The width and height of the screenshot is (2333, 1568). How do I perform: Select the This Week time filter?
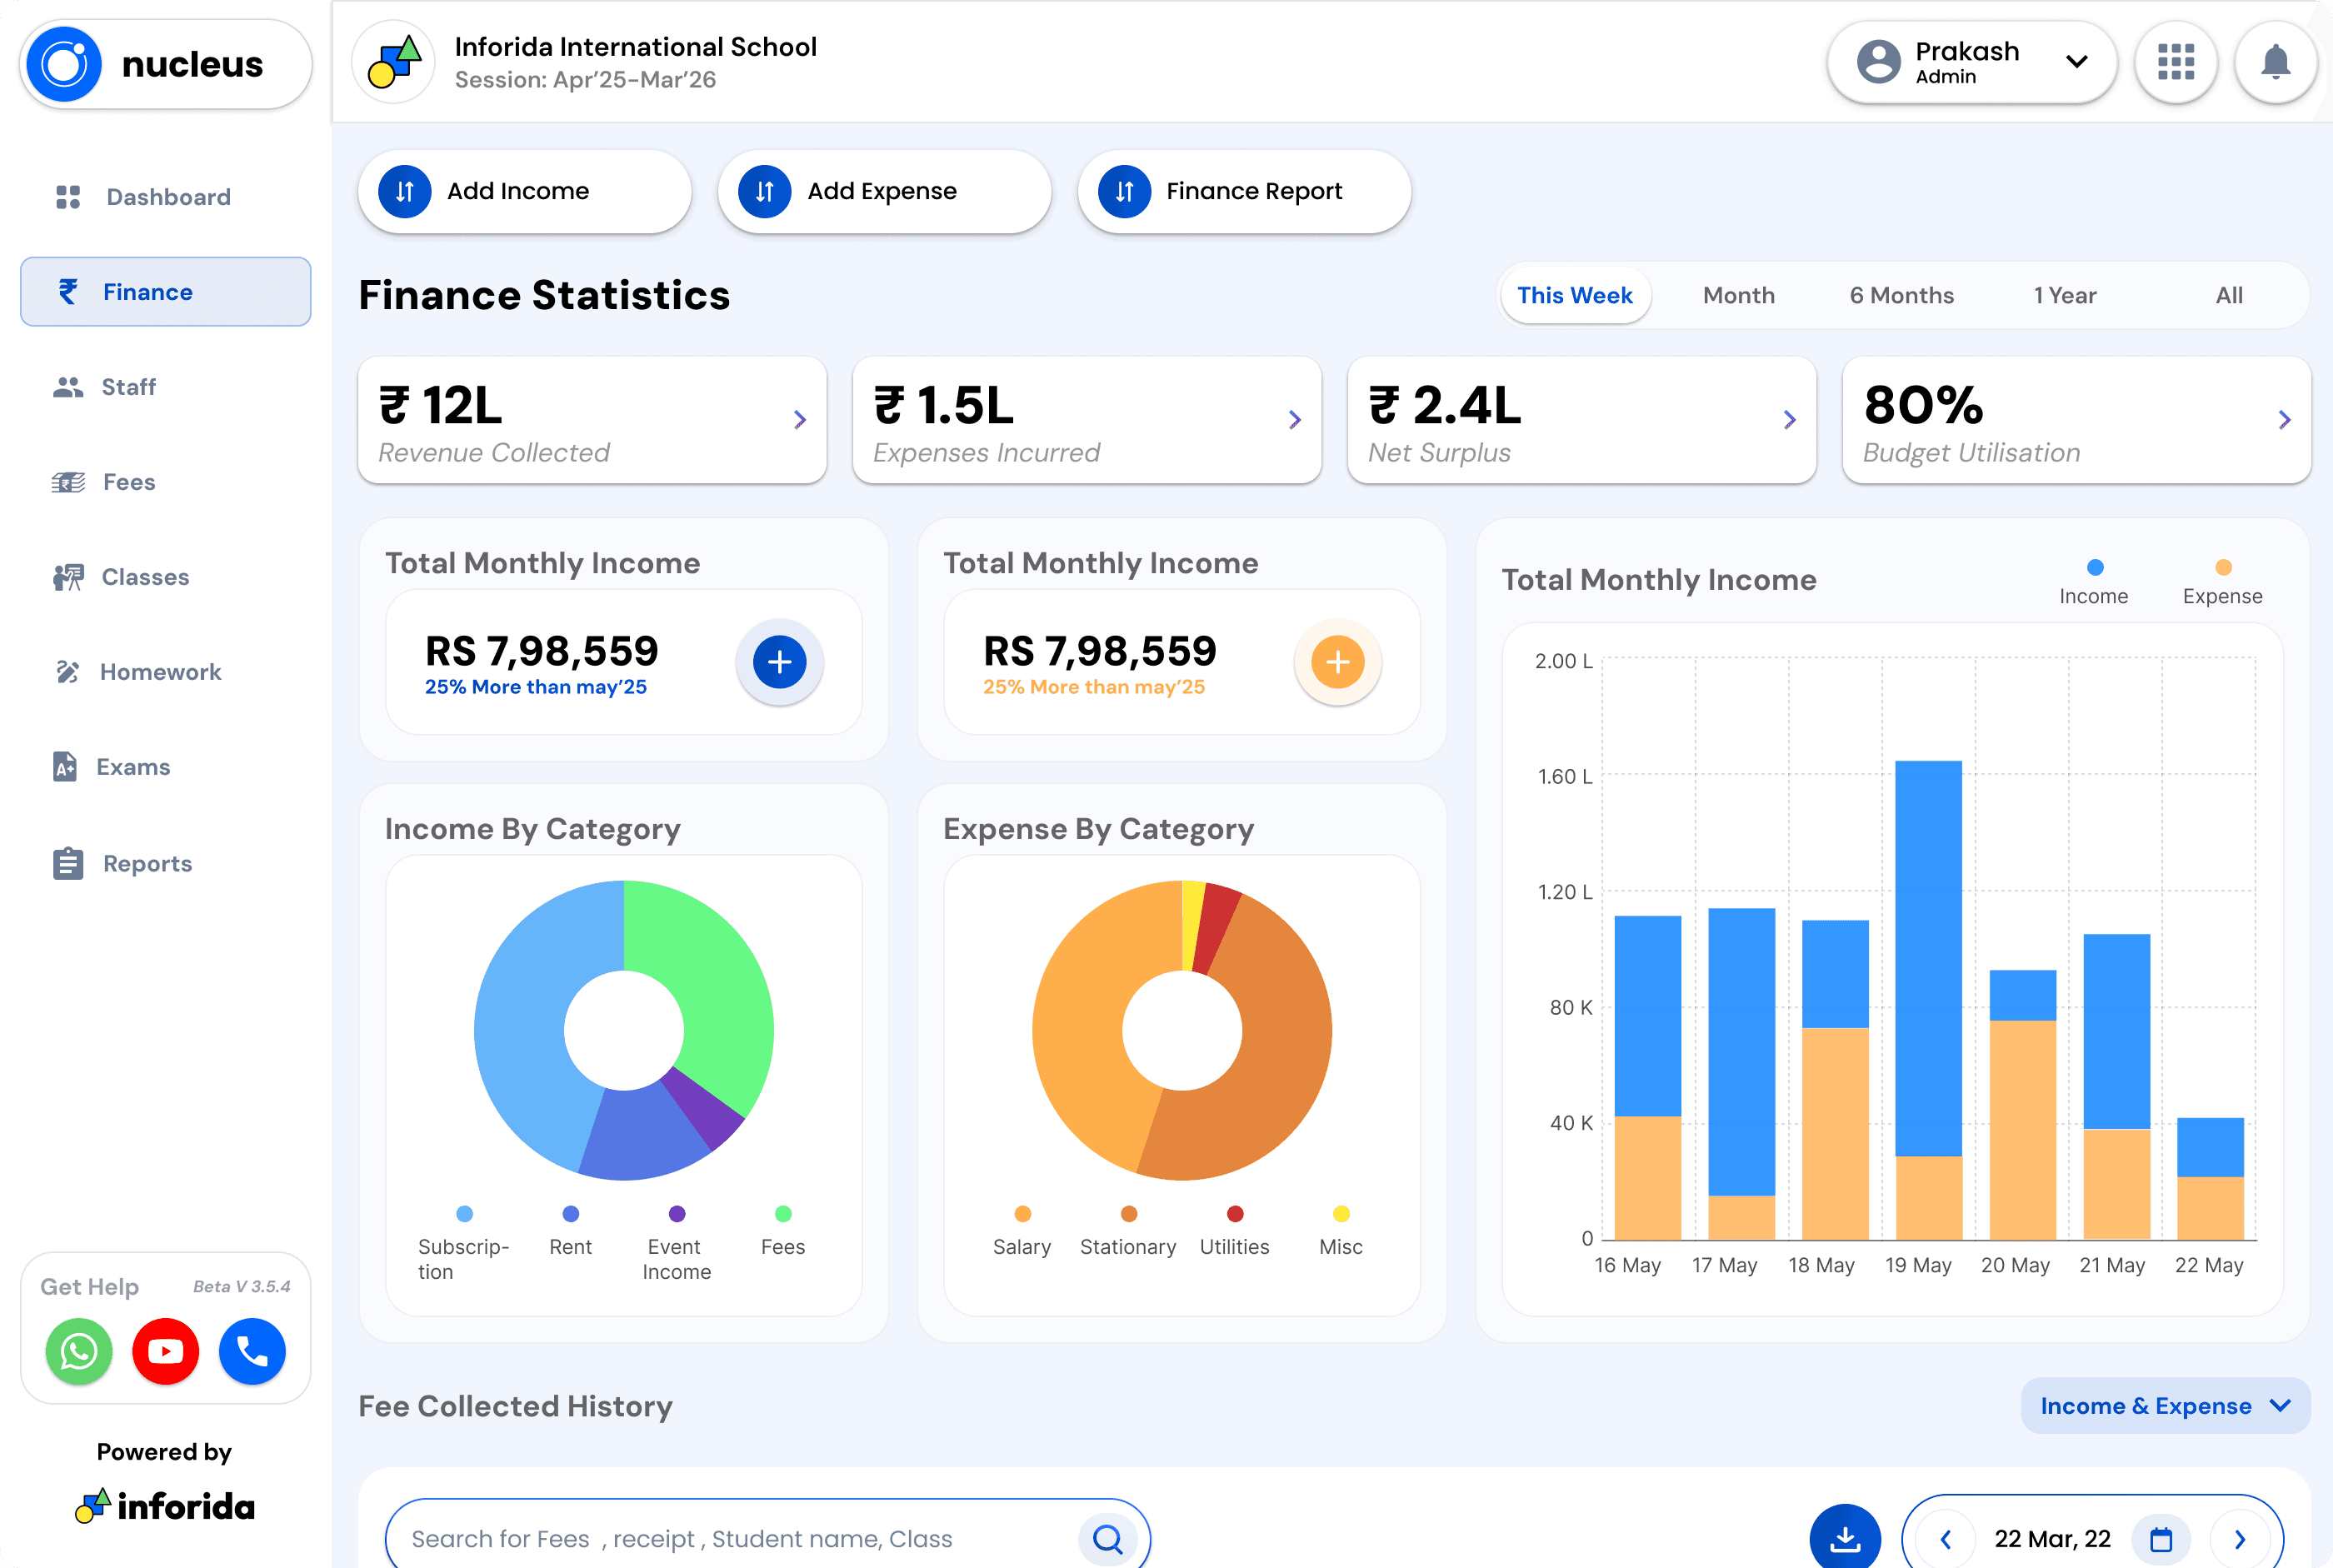point(1574,295)
